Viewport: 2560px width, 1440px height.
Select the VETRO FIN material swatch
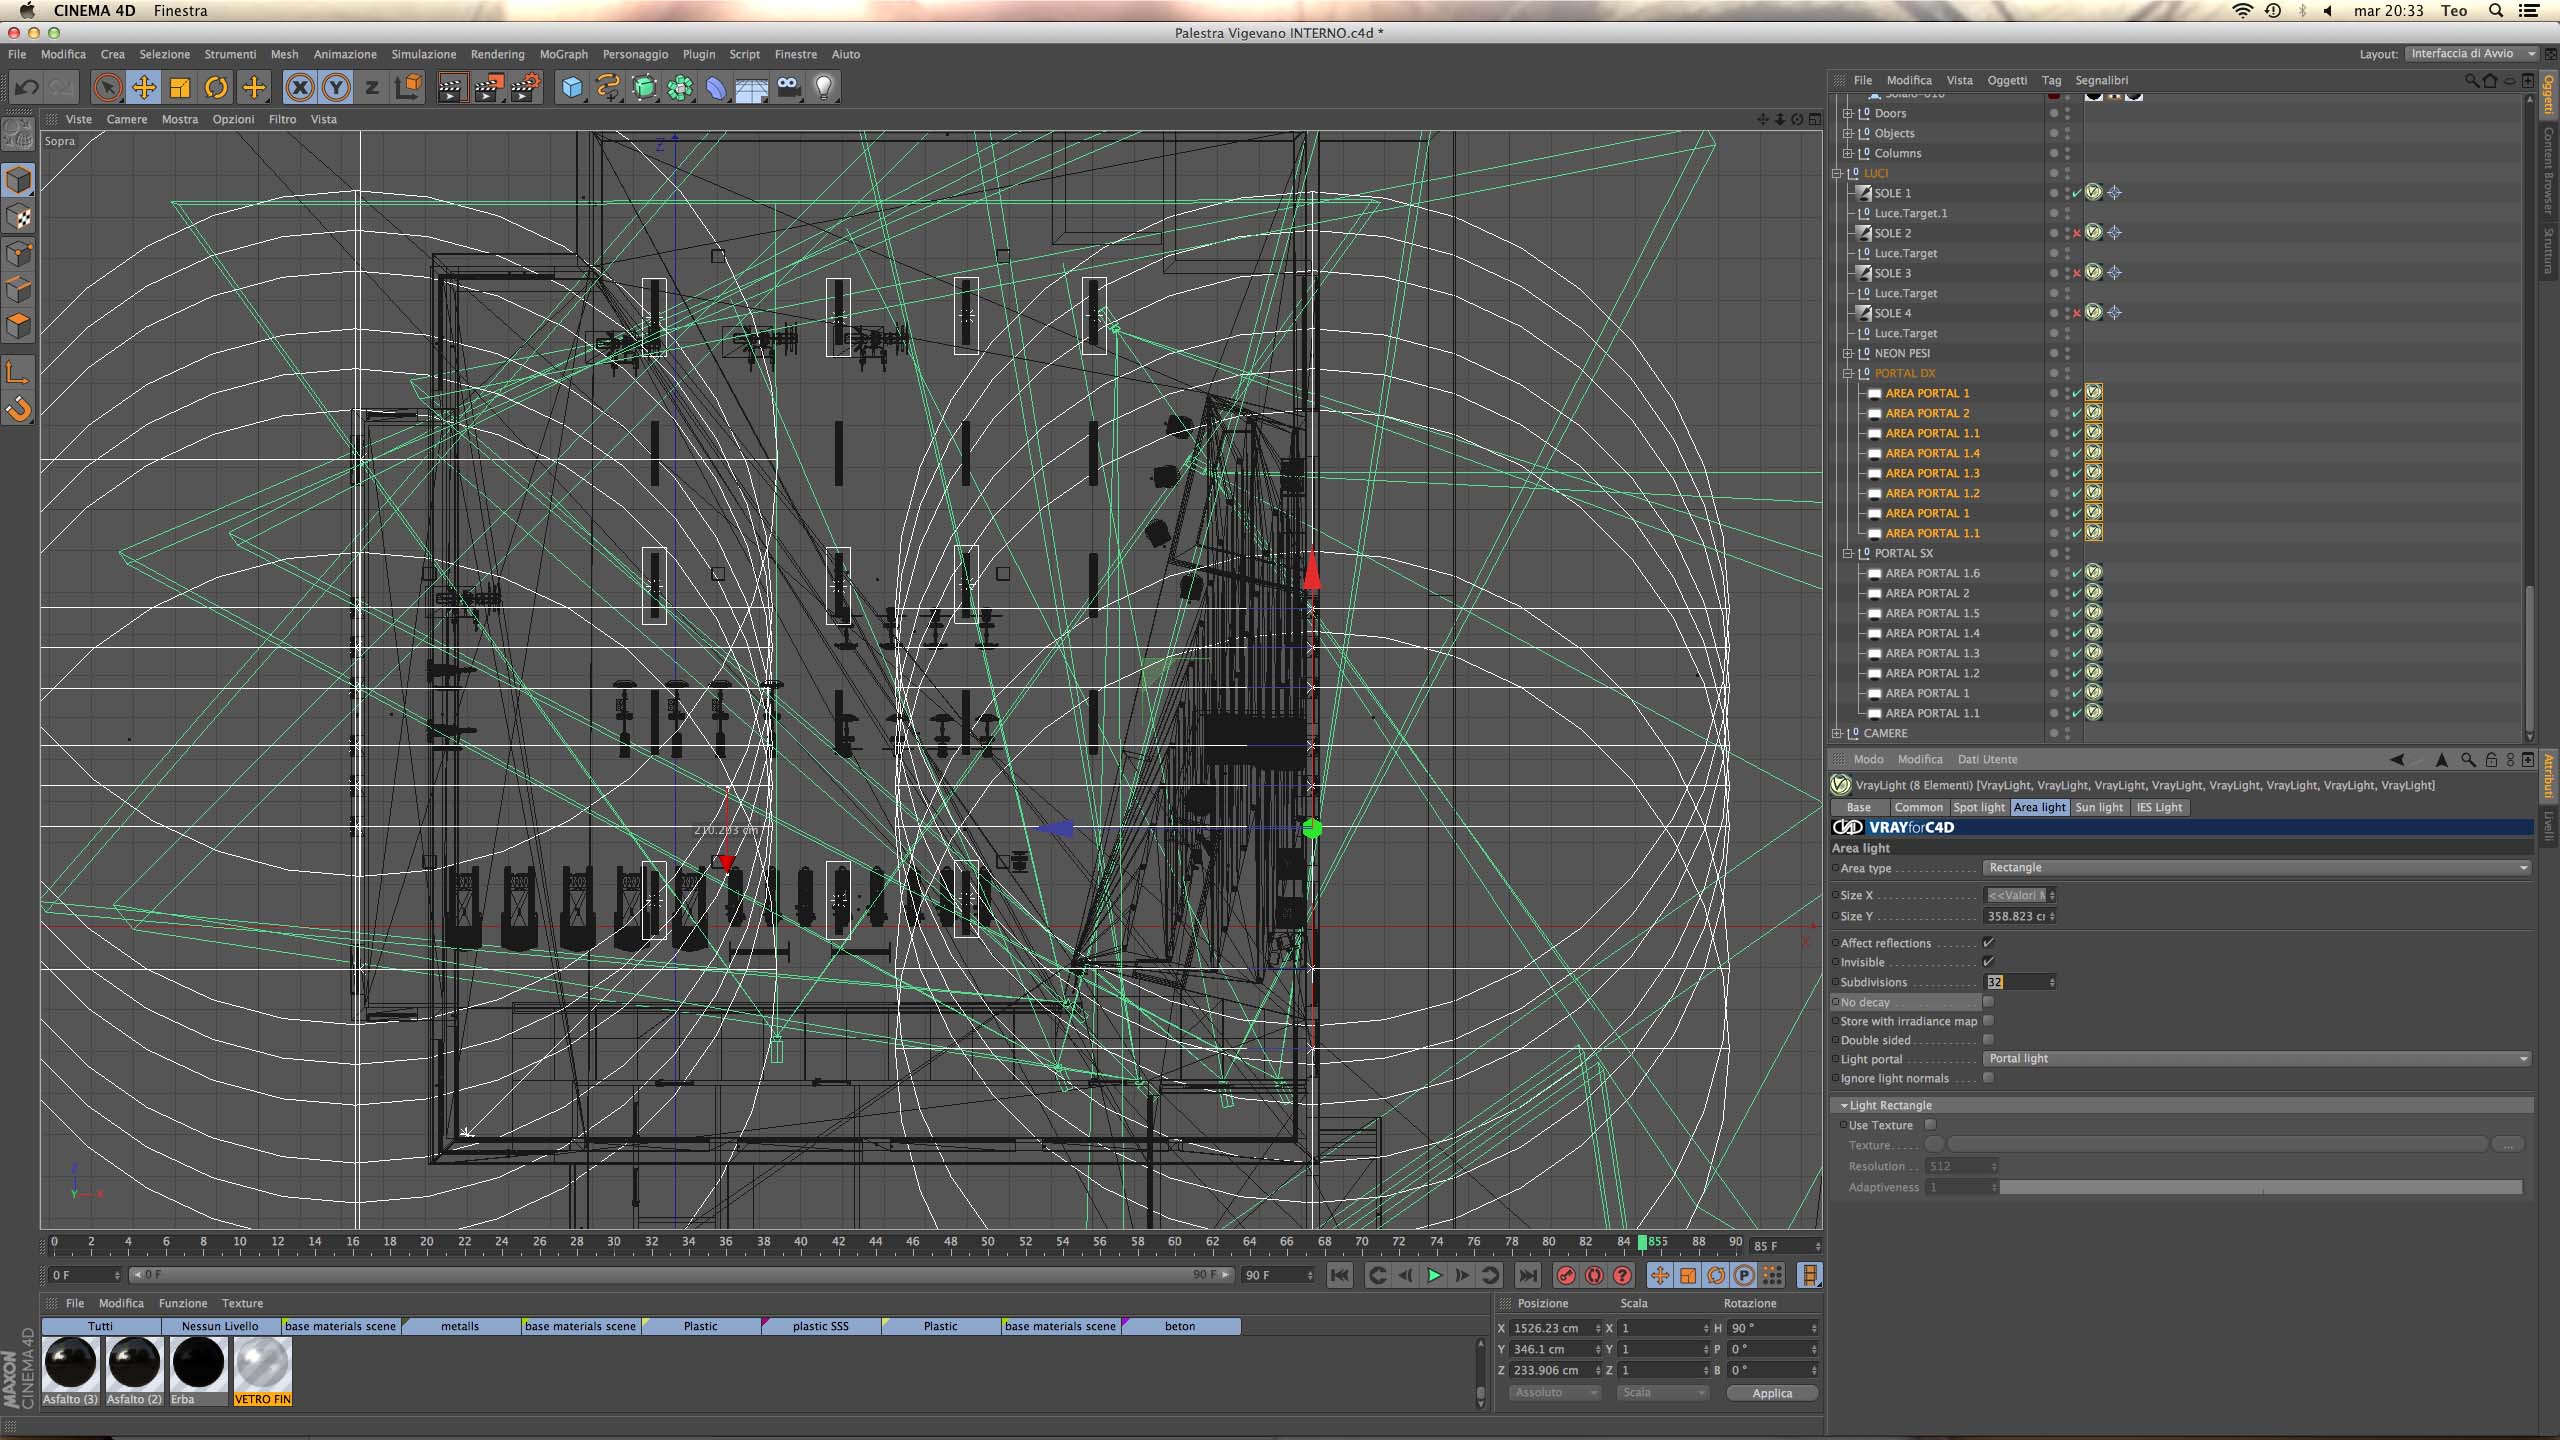262,1364
